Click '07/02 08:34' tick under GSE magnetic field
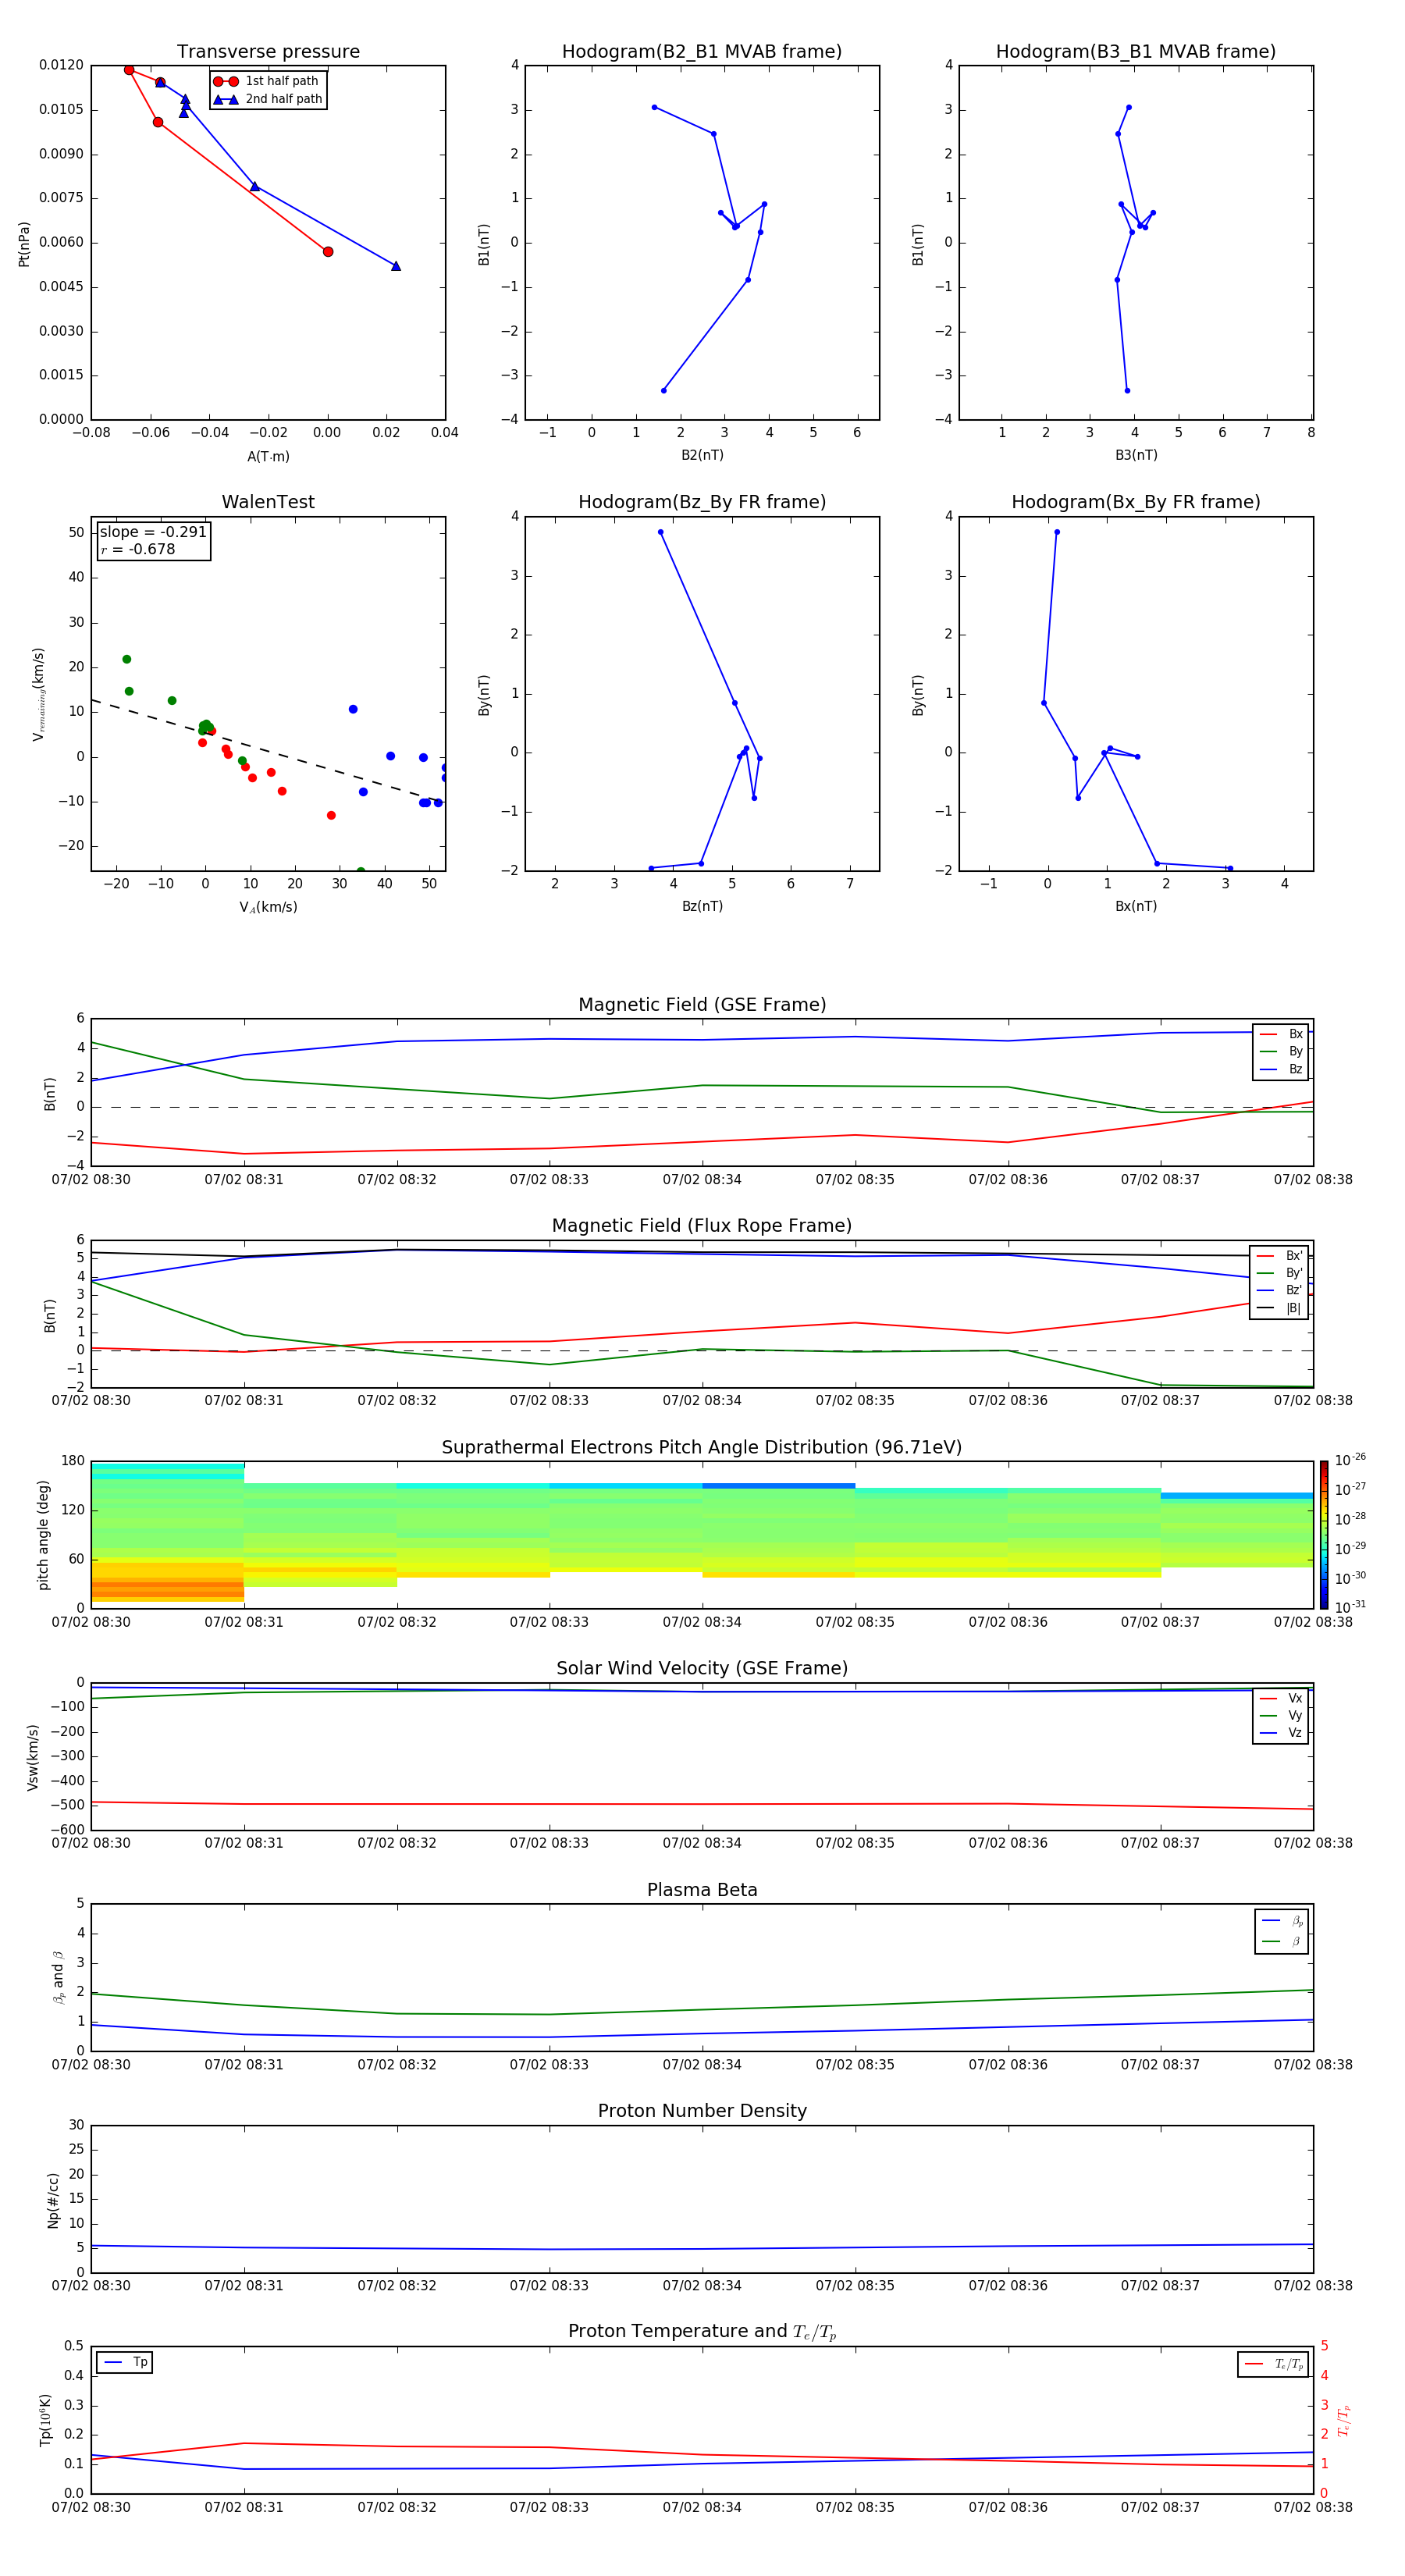The width and height of the screenshot is (1405, 2576). click(702, 1180)
